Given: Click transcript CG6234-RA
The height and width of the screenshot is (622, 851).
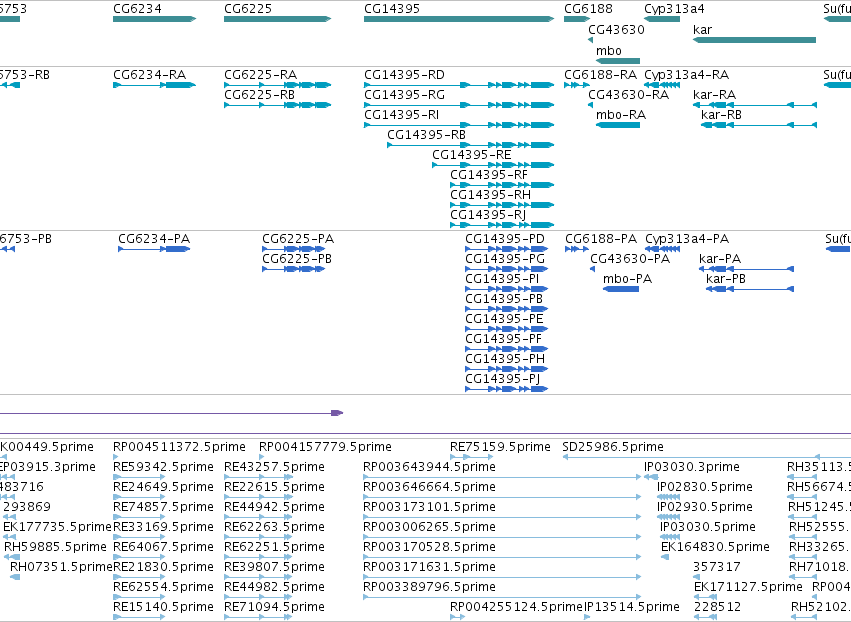Looking at the screenshot, I should click(149, 75).
